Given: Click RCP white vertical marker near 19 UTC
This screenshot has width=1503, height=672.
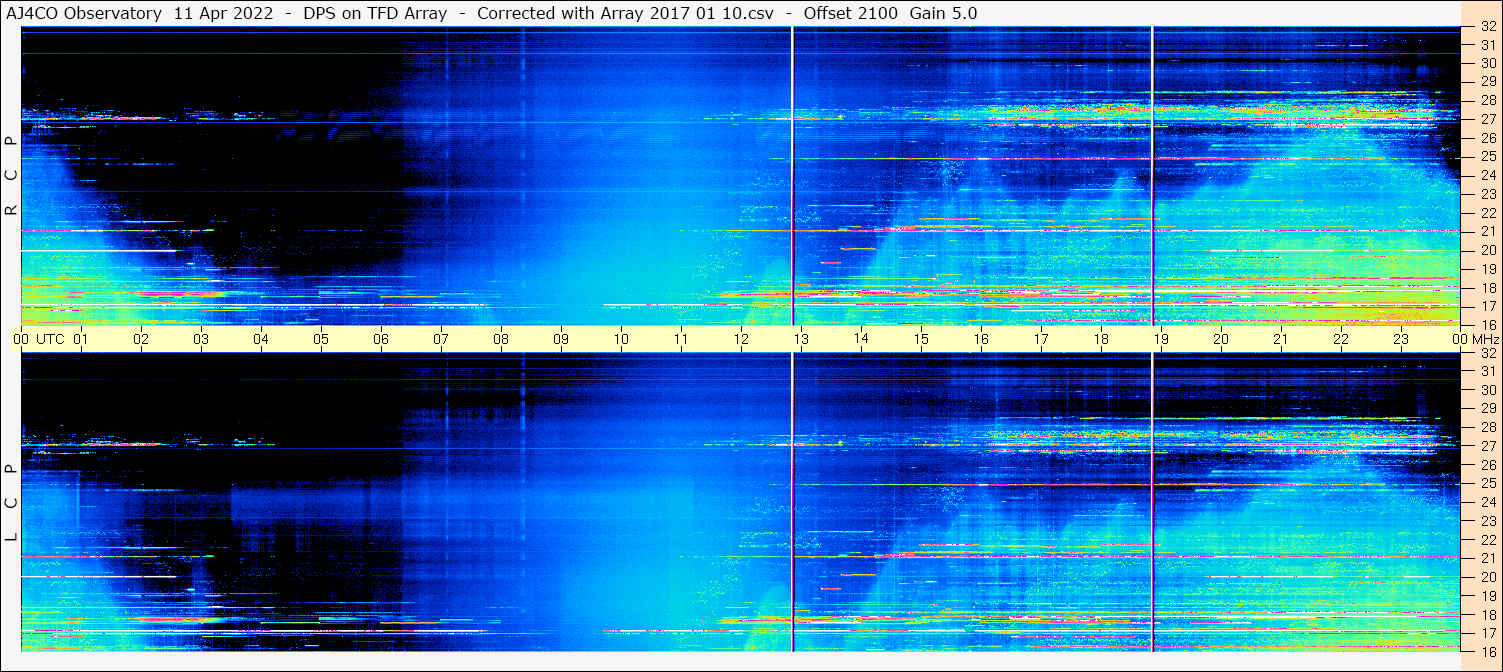Looking at the screenshot, I should coord(1152,176).
